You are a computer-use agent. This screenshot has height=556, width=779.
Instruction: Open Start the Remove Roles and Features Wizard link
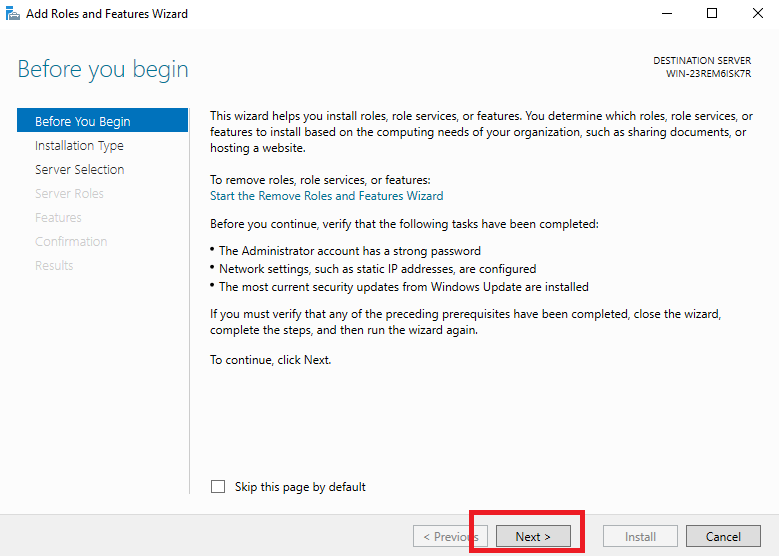click(326, 196)
